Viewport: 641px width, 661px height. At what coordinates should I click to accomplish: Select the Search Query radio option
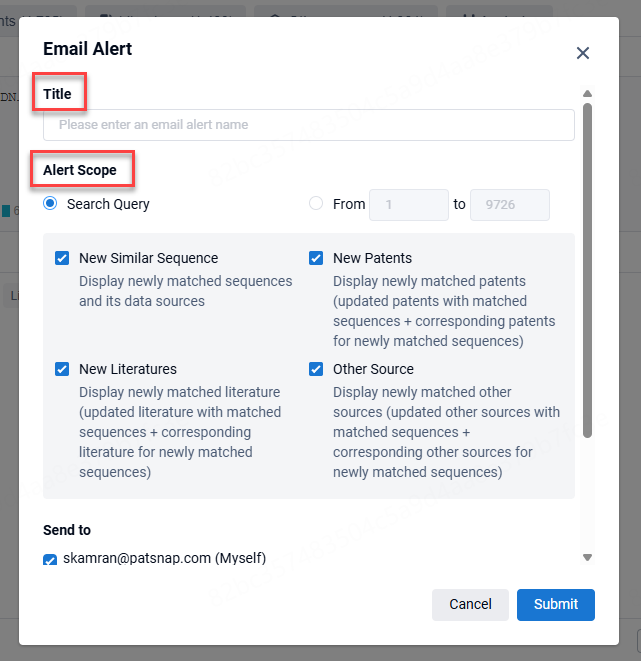[x=50, y=204]
